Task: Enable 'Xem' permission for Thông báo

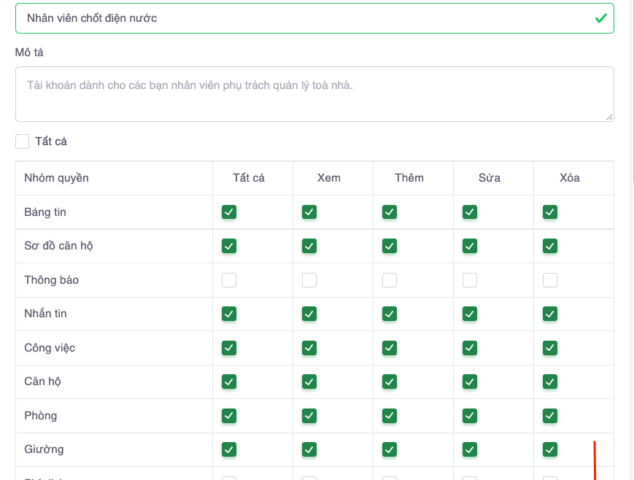Action: 309,280
